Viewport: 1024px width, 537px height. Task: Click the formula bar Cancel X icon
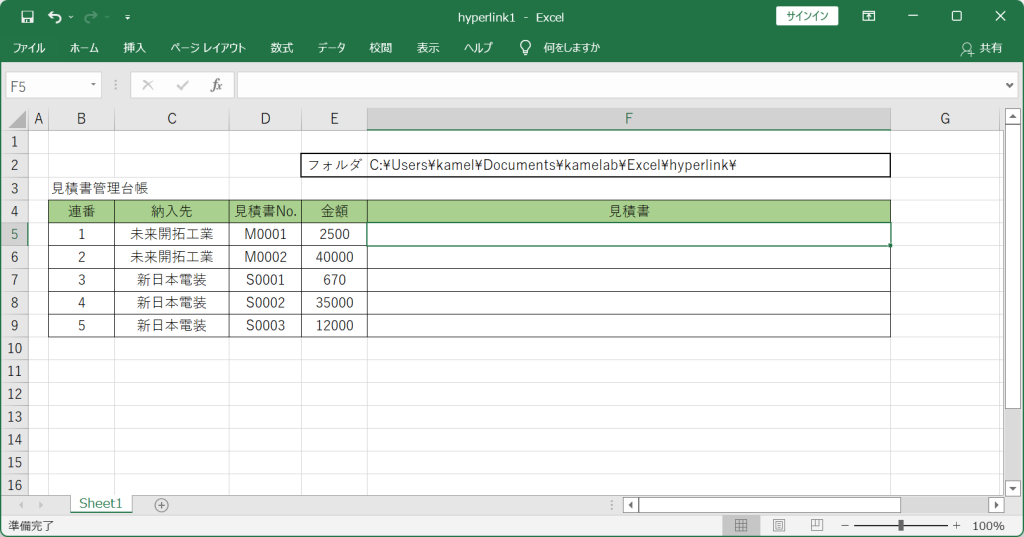click(x=148, y=85)
